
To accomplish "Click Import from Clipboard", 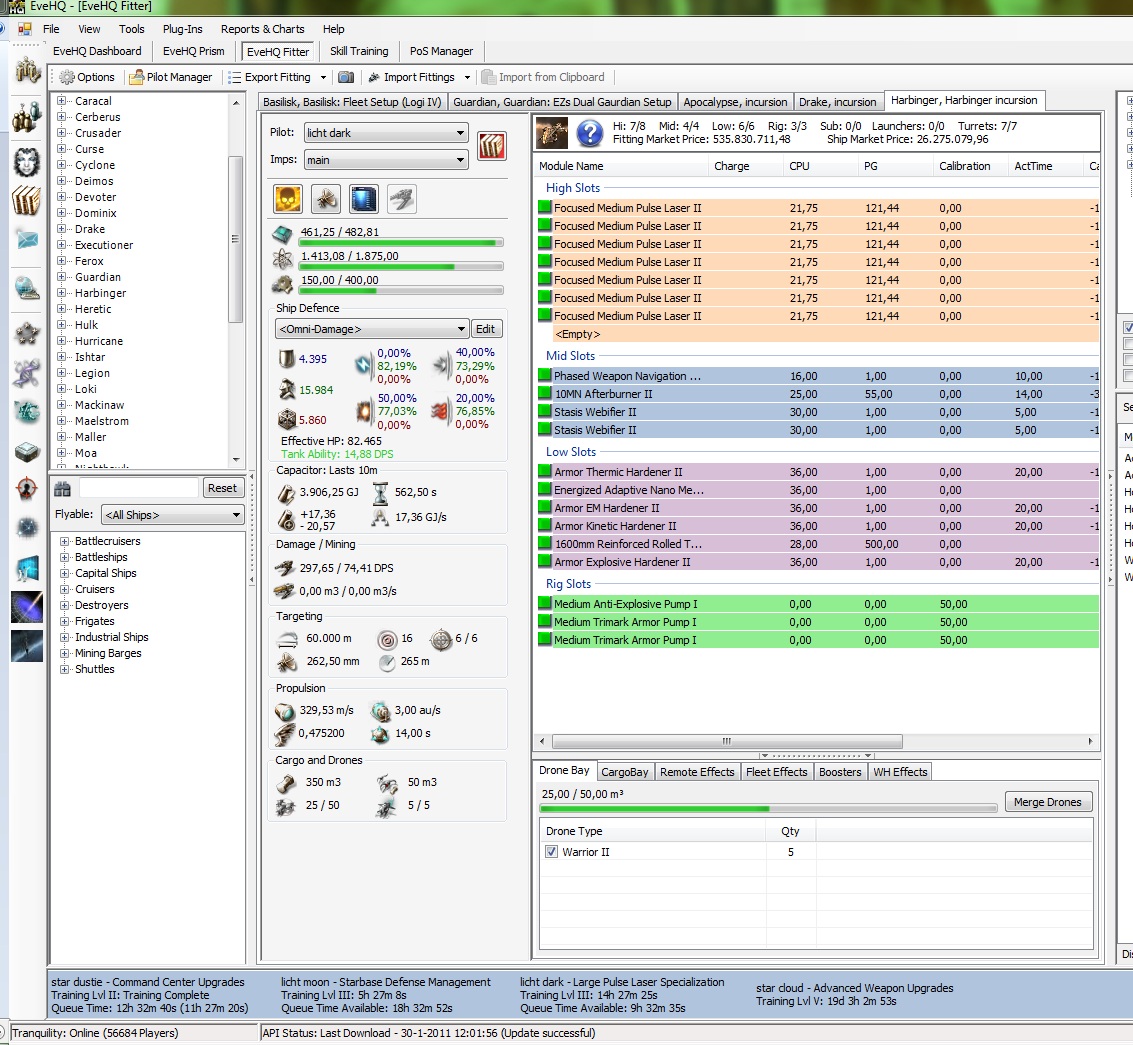I will coord(543,77).
